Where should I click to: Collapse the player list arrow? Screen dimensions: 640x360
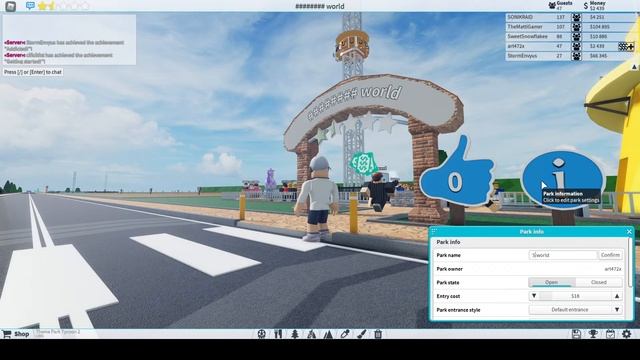tap(635, 67)
